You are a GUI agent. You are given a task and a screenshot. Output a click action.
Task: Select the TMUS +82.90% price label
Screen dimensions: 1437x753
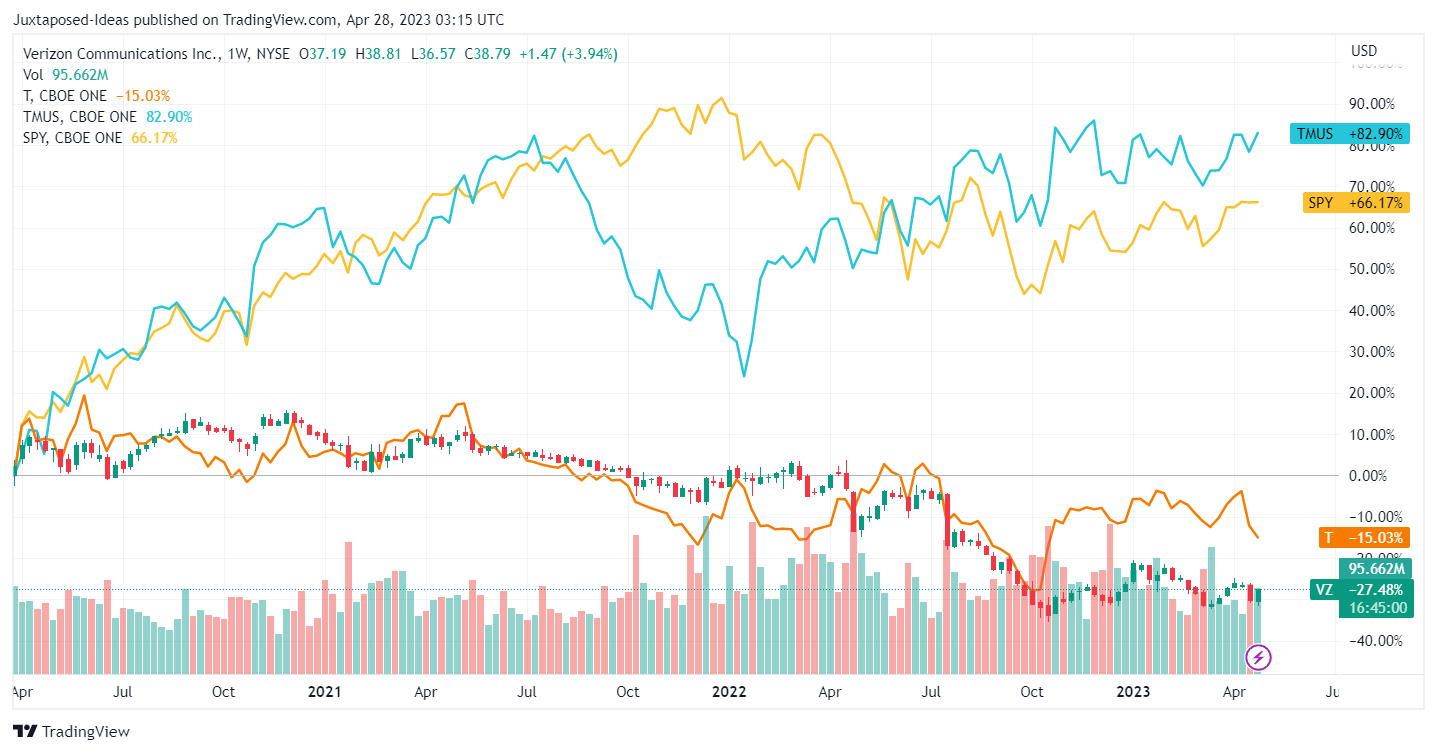click(1349, 133)
